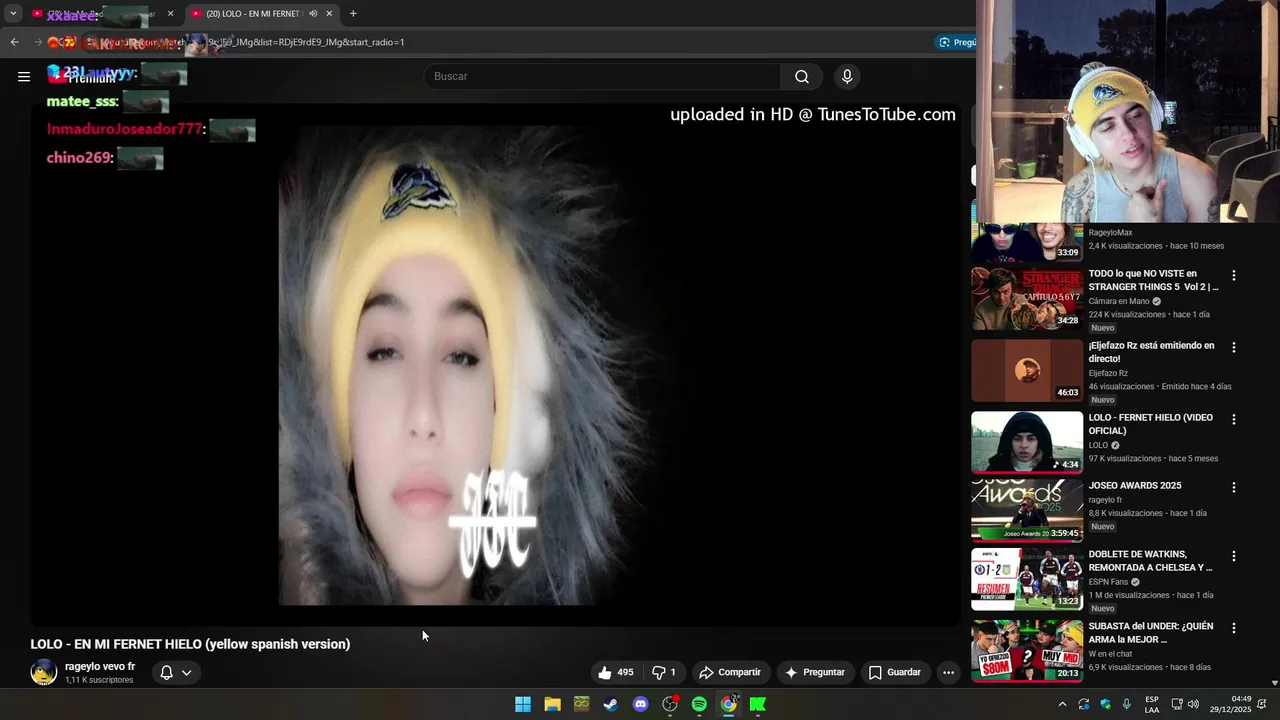1280x720 pixels.
Task: Open Discord from the taskbar
Action: pyautogui.click(x=640, y=704)
